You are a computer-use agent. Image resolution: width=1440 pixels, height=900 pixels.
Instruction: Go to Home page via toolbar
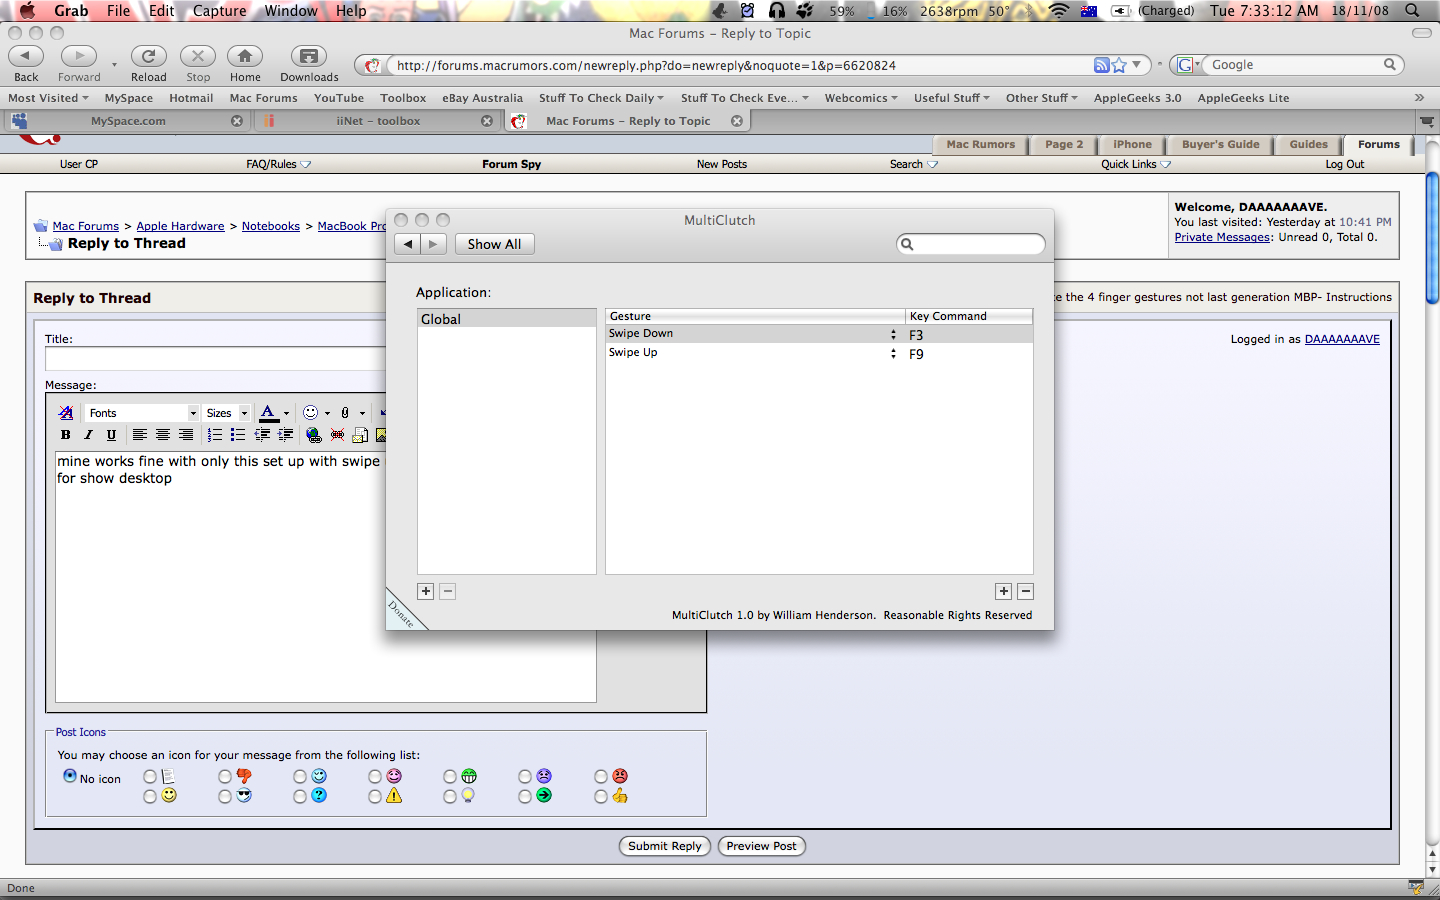tap(245, 56)
